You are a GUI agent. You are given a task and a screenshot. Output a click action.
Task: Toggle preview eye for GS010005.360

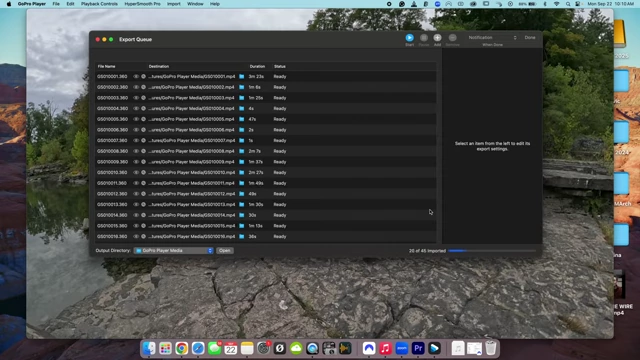coord(136,119)
